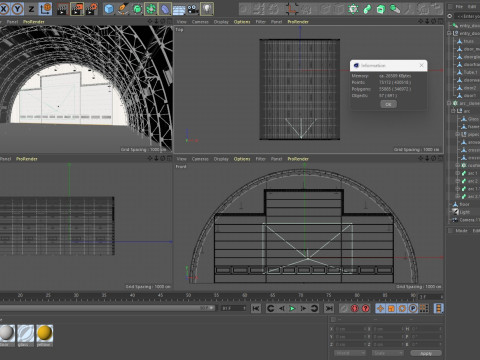
Task: Collapse the arc_cloner hierarchy
Action: 449,103
